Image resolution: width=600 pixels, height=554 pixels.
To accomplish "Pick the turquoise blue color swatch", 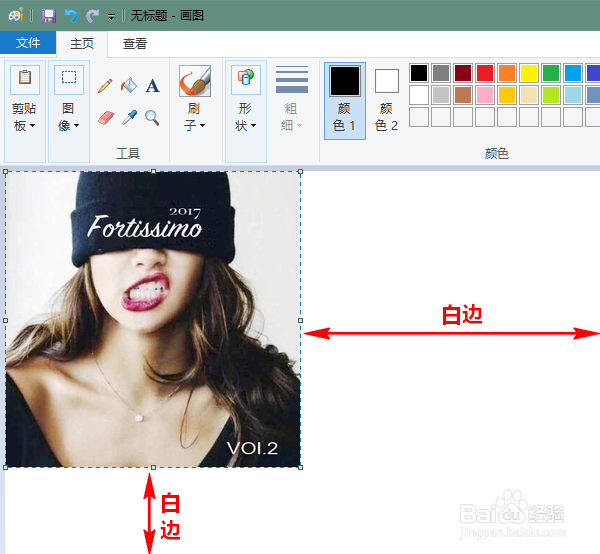I will pyautogui.click(x=573, y=73).
